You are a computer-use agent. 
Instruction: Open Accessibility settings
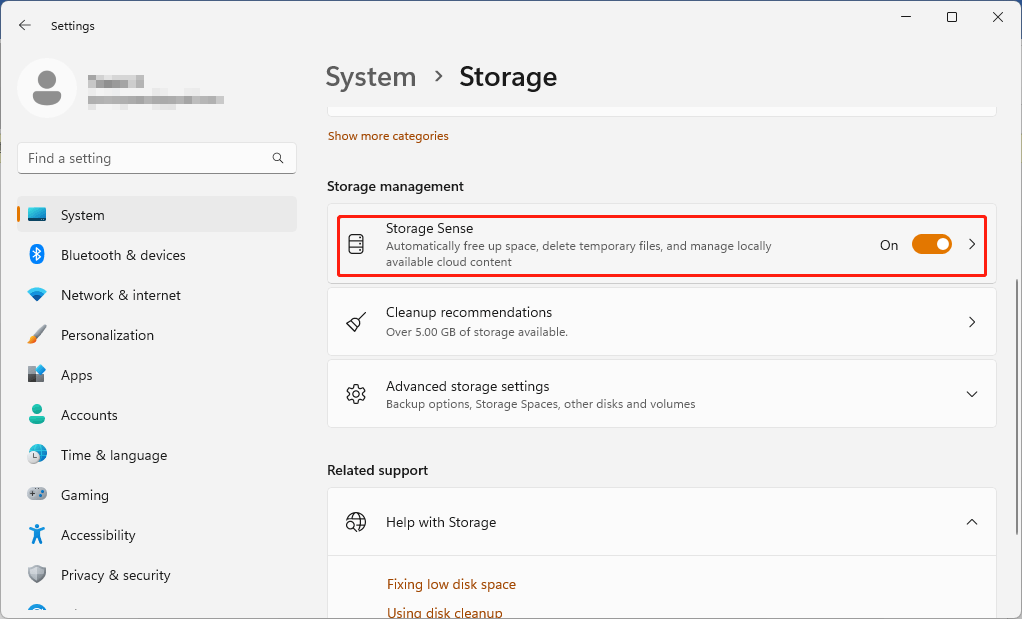click(97, 535)
